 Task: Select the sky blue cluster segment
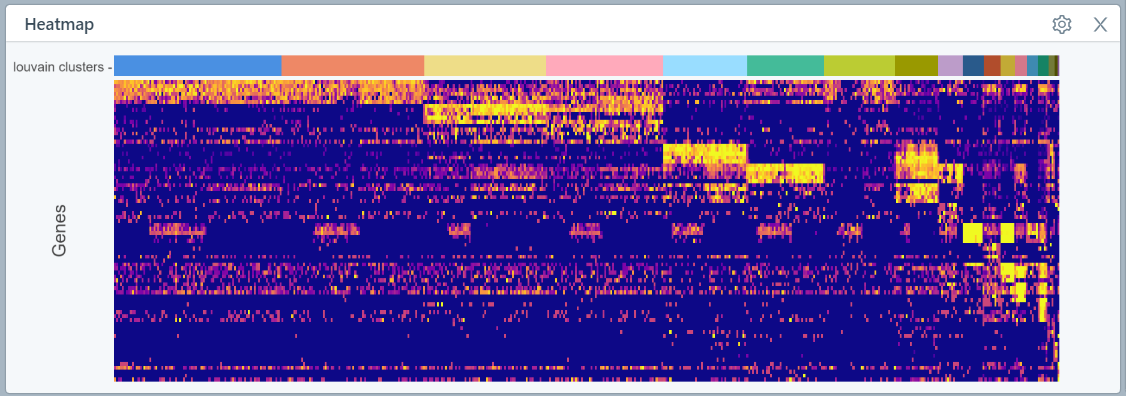tap(704, 65)
